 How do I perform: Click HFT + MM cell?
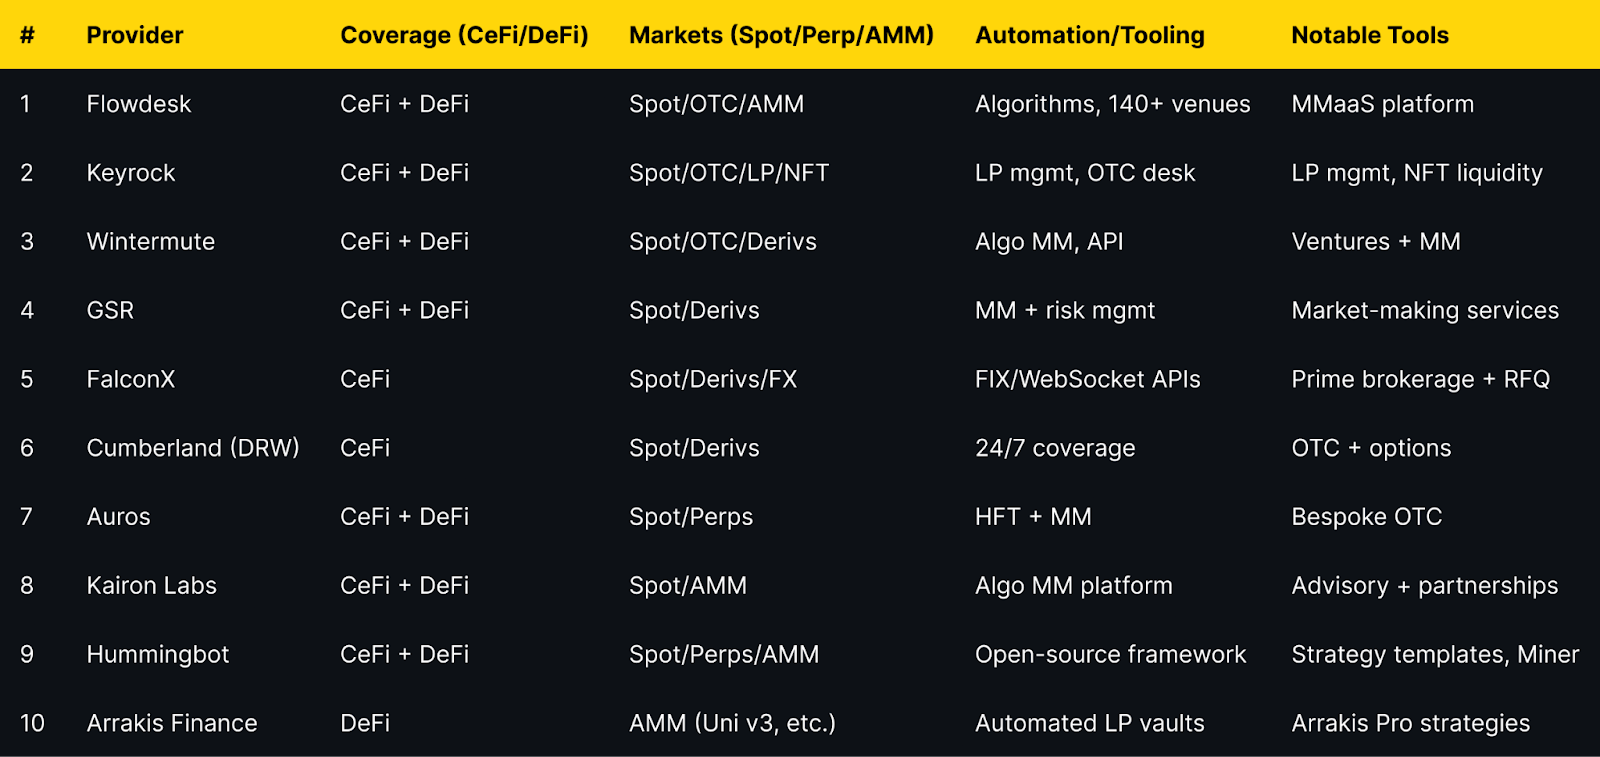pos(1033,517)
